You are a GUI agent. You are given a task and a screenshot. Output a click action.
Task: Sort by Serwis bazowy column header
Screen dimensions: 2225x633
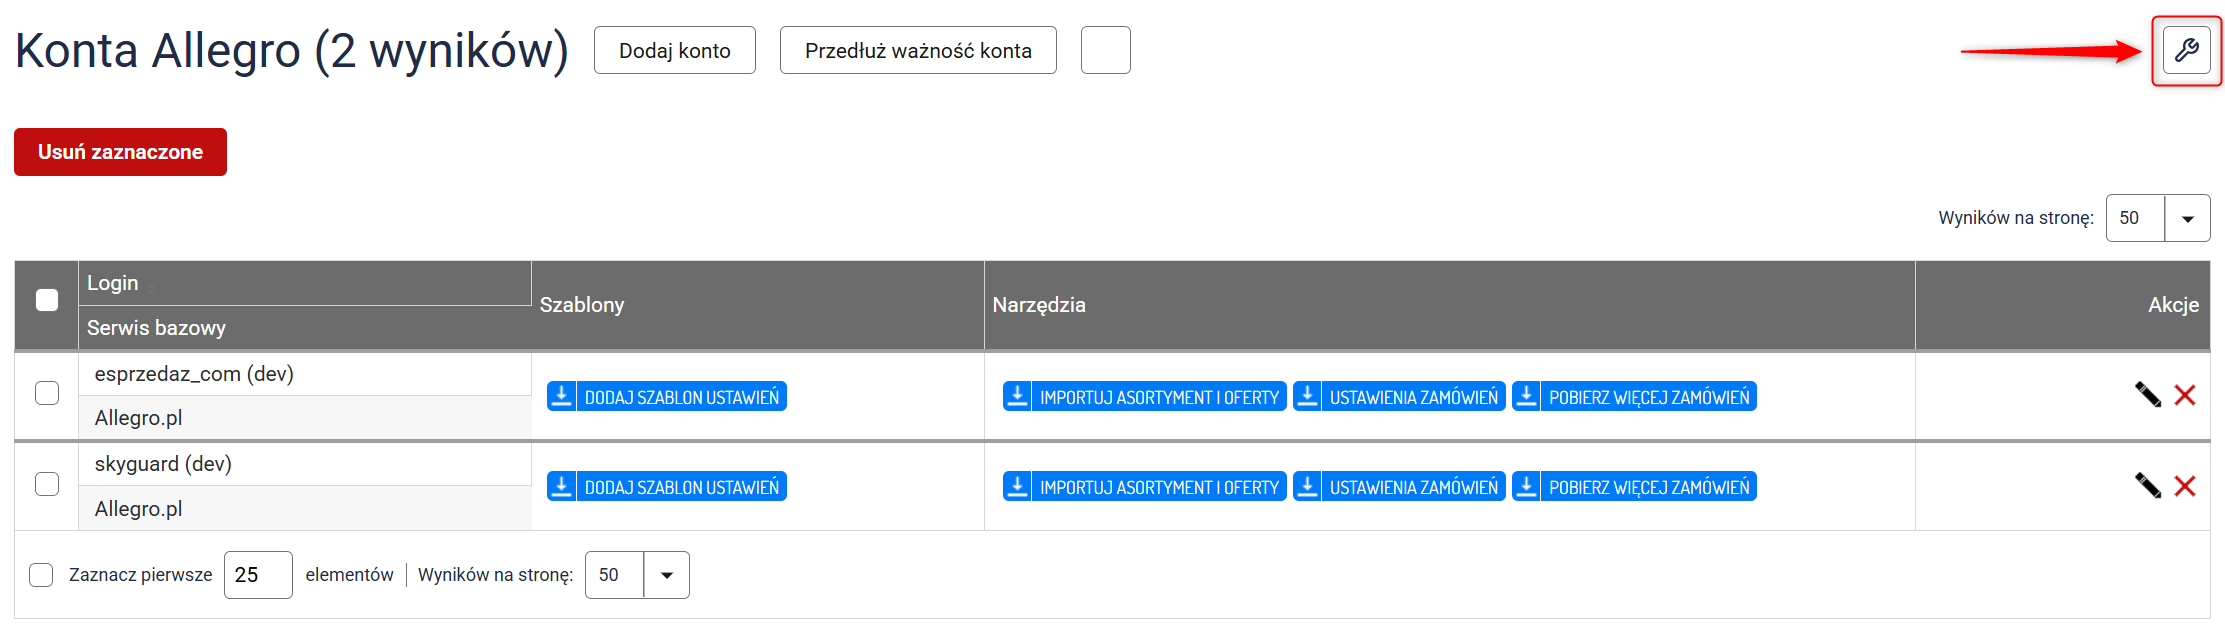[156, 328]
